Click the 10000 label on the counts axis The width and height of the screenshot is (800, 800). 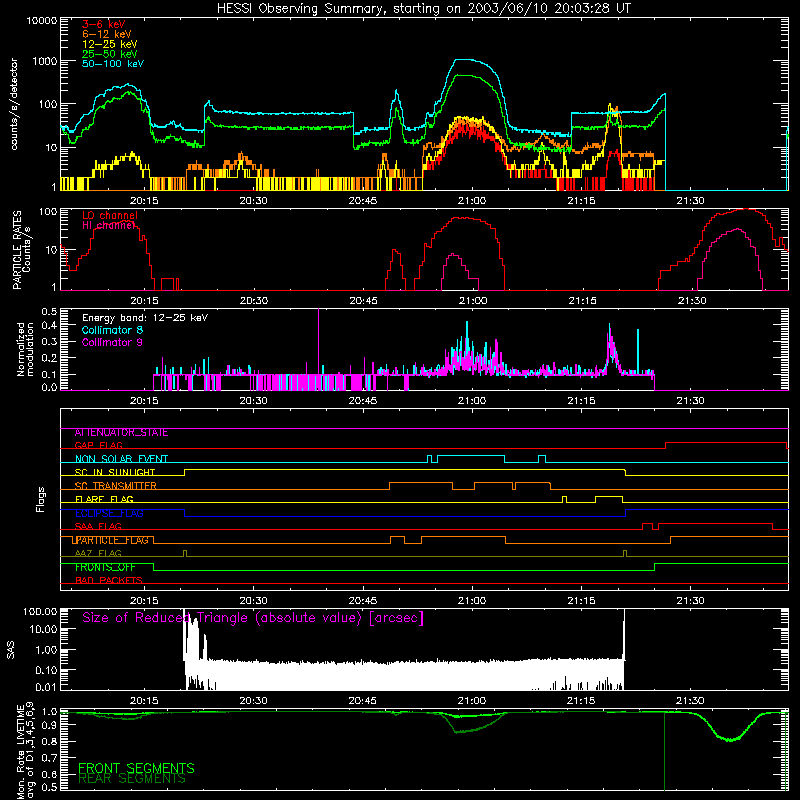pyautogui.click(x=42, y=20)
